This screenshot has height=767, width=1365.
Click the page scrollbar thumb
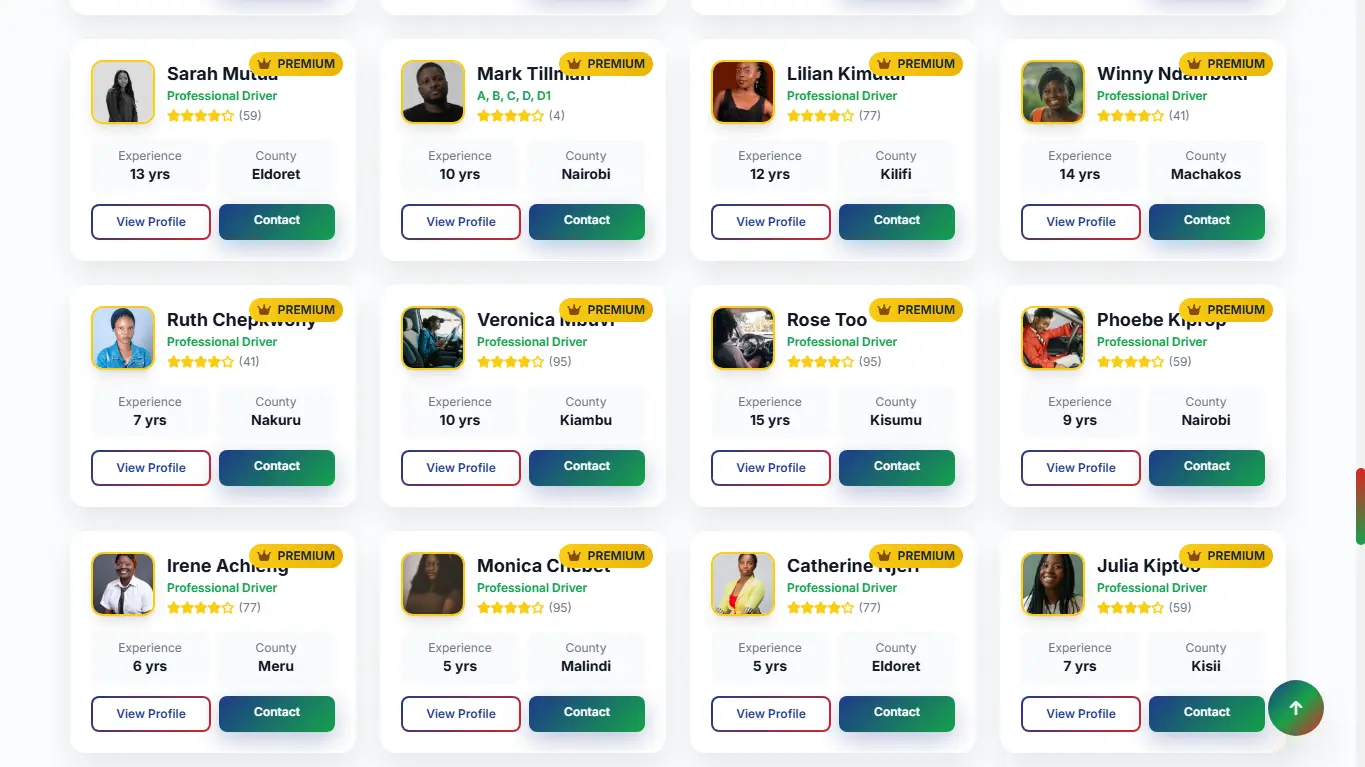coord(1360,506)
